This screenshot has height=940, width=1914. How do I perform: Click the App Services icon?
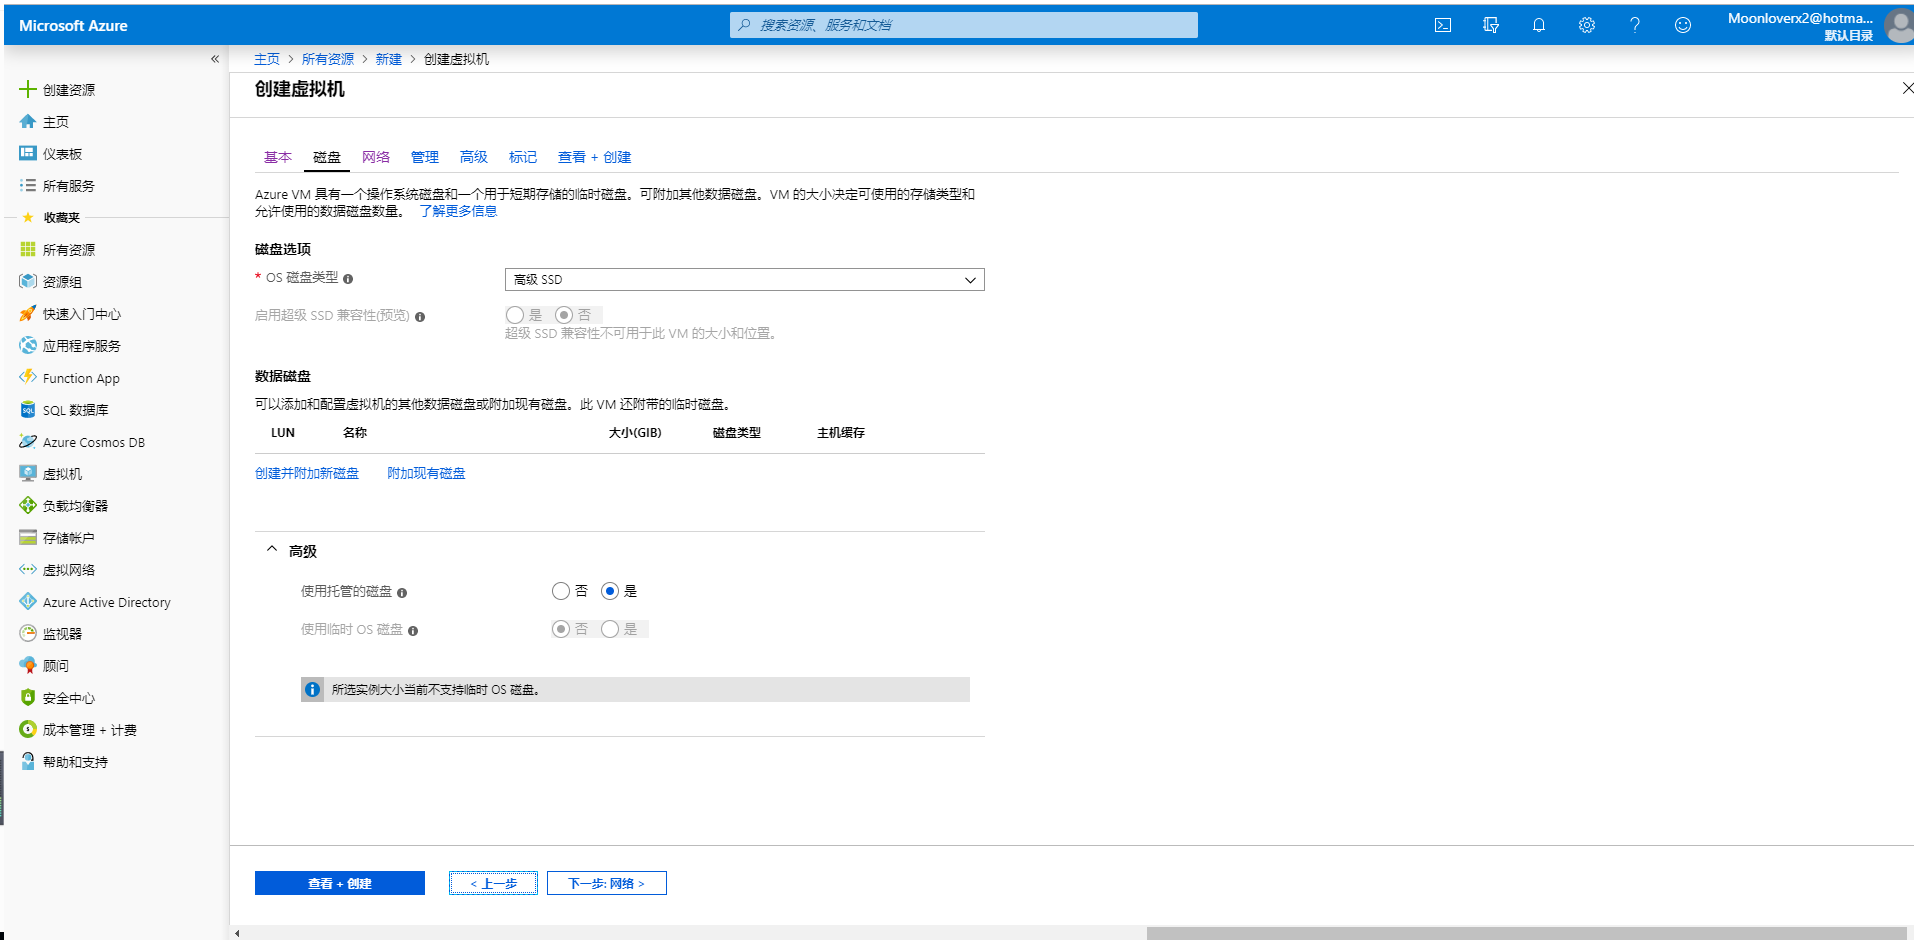click(x=28, y=345)
